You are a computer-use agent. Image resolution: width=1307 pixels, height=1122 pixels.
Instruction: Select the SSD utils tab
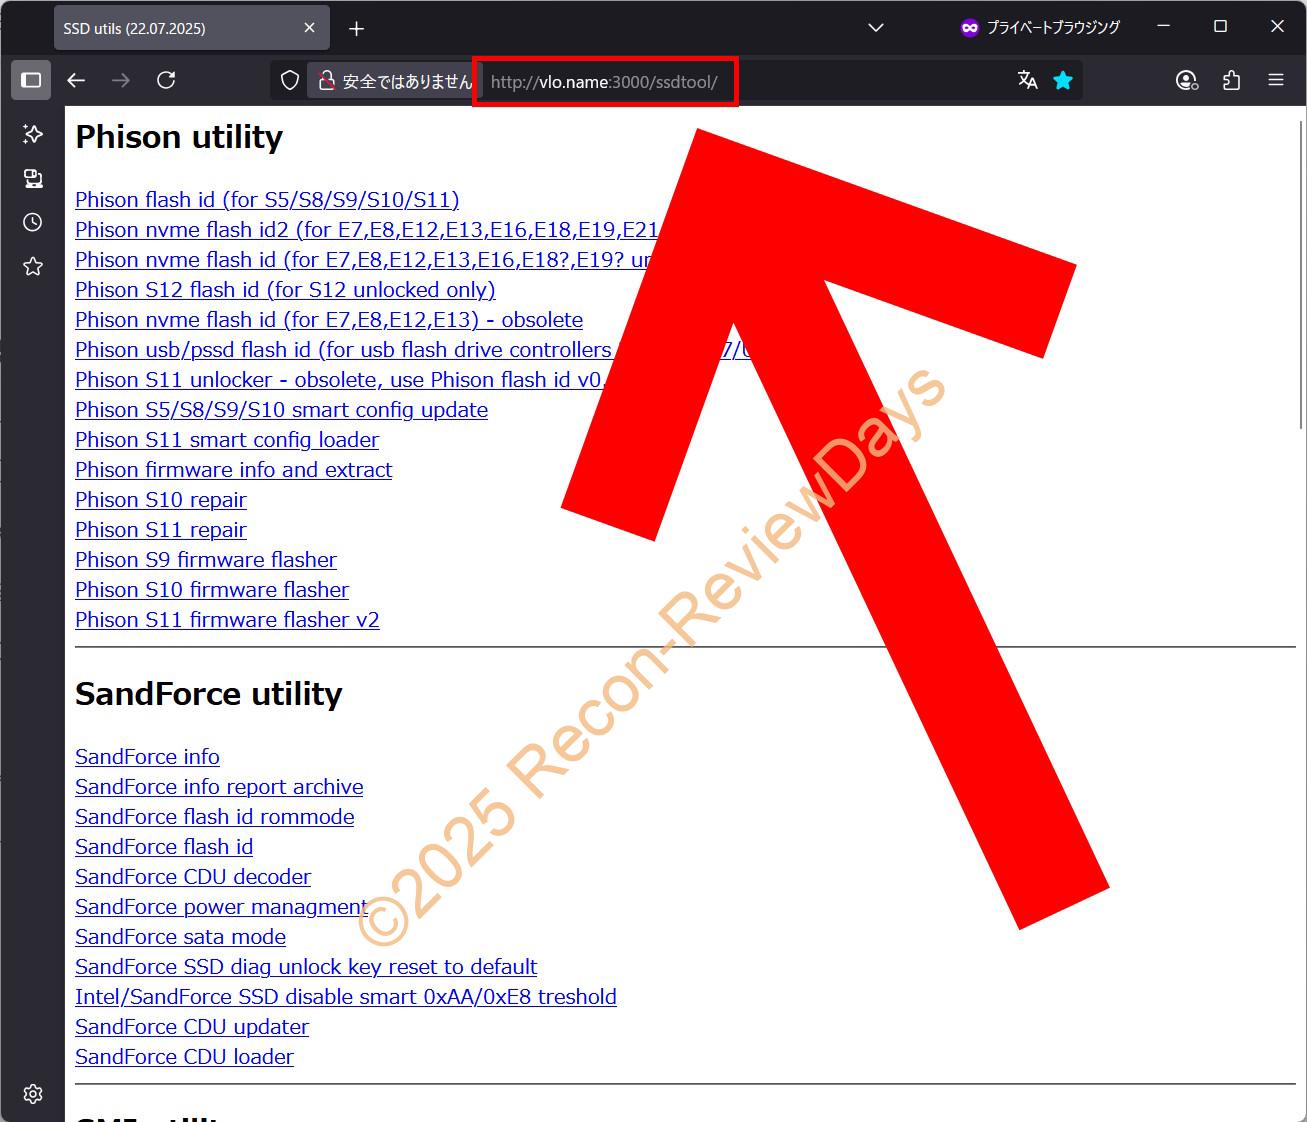(x=170, y=28)
